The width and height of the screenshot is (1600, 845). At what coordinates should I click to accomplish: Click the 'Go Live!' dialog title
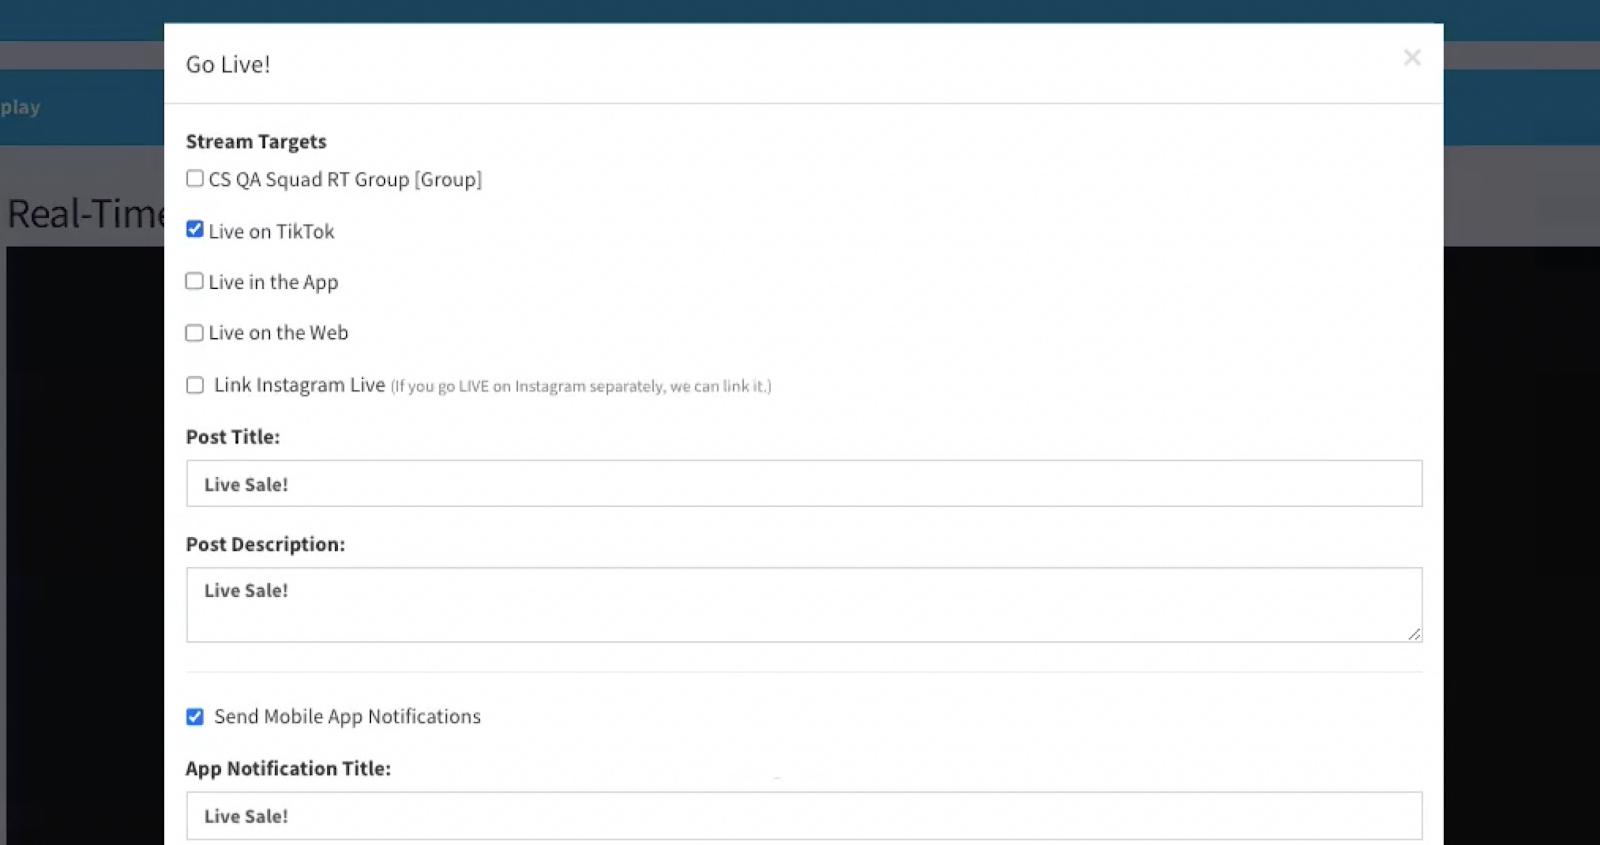point(228,65)
